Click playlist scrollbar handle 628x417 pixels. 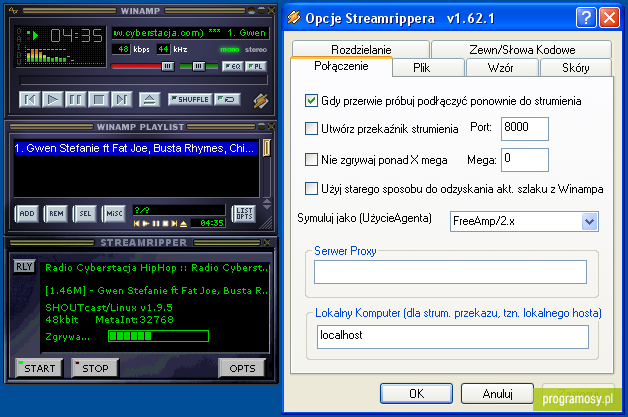click(x=267, y=148)
